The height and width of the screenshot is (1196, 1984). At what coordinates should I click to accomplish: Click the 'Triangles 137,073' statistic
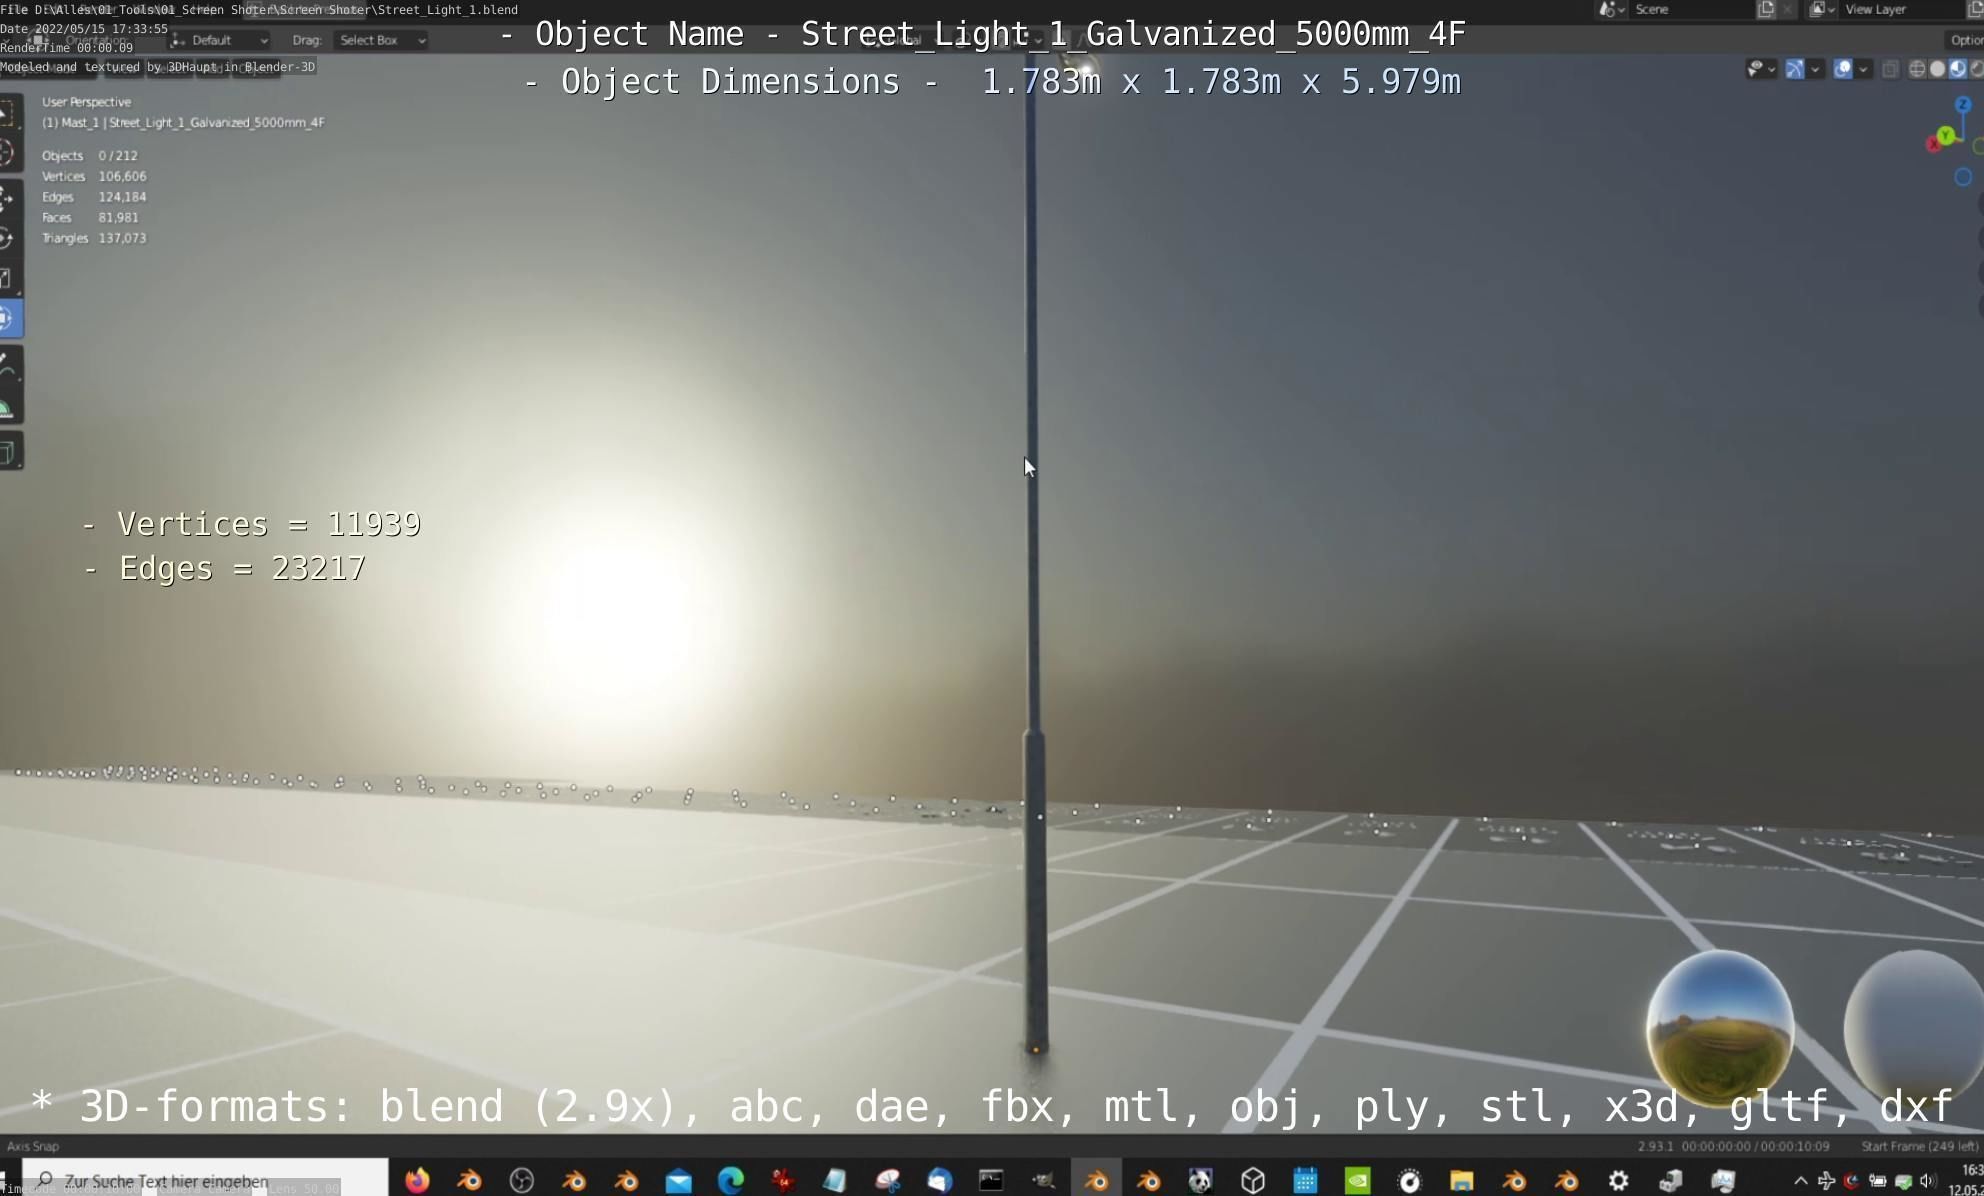[94, 238]
